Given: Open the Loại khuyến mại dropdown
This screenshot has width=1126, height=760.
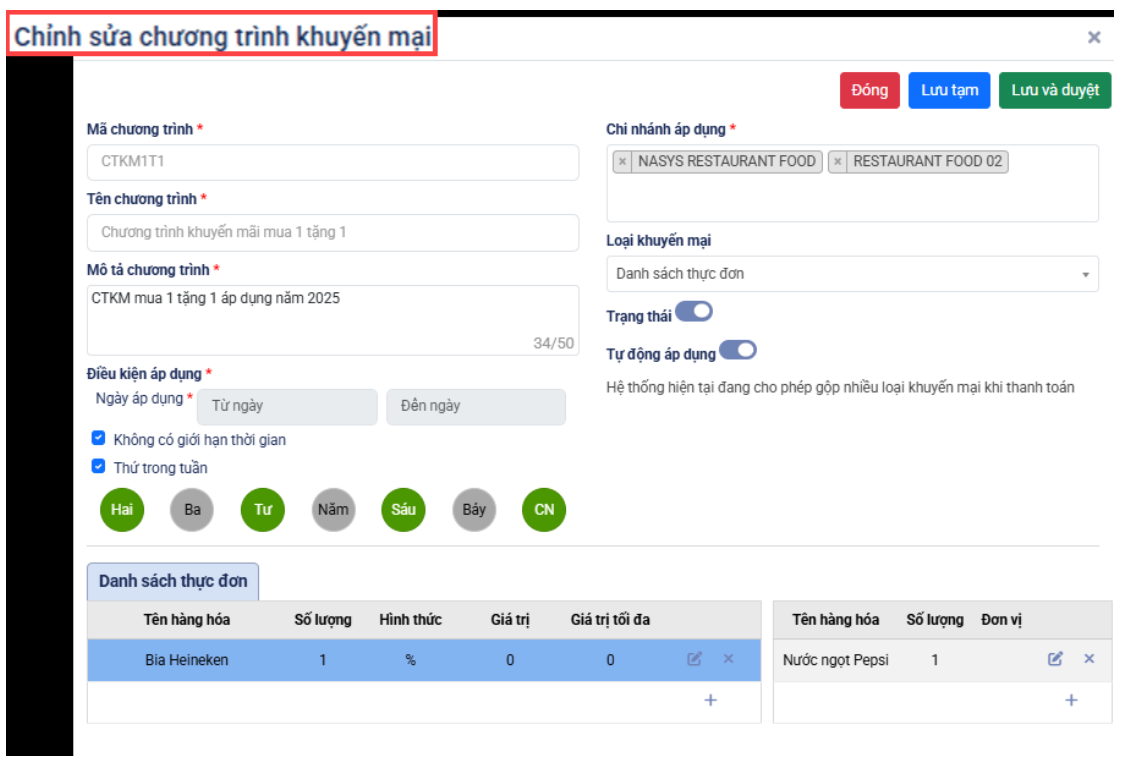Looking at the screenshot, I should pos(852,274).
